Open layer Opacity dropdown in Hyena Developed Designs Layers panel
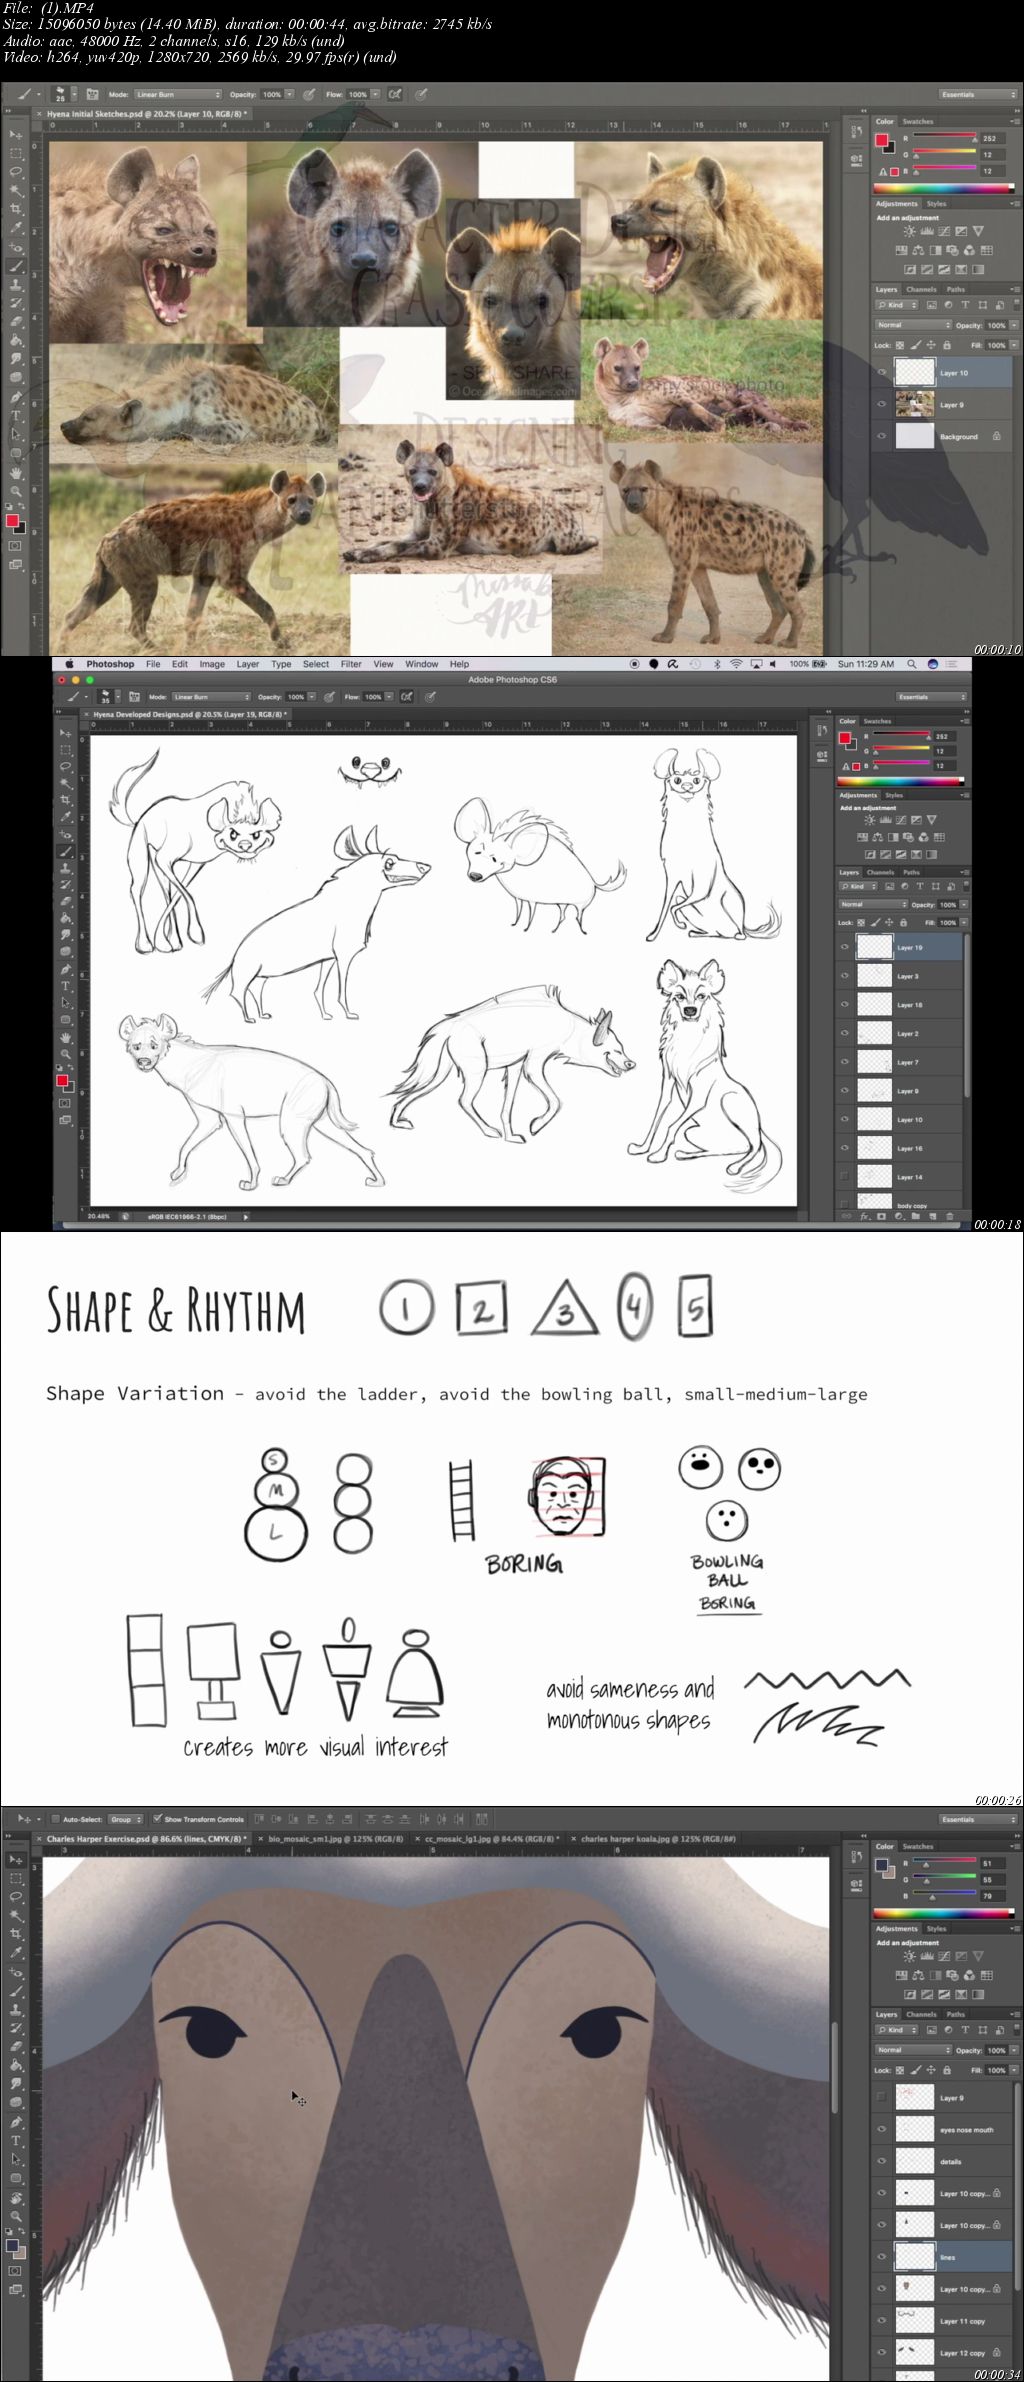Viewport: 1024px width, 2382px height. (x=964, y=905)
